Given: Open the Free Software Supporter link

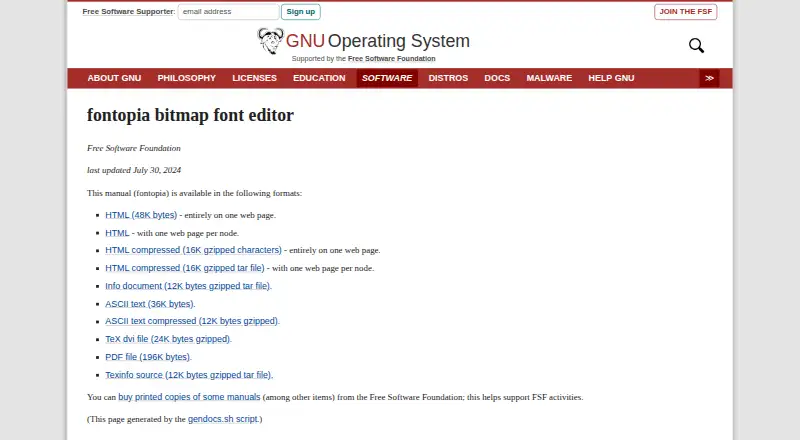Looking at the screenshot, I should click(128, 12).
